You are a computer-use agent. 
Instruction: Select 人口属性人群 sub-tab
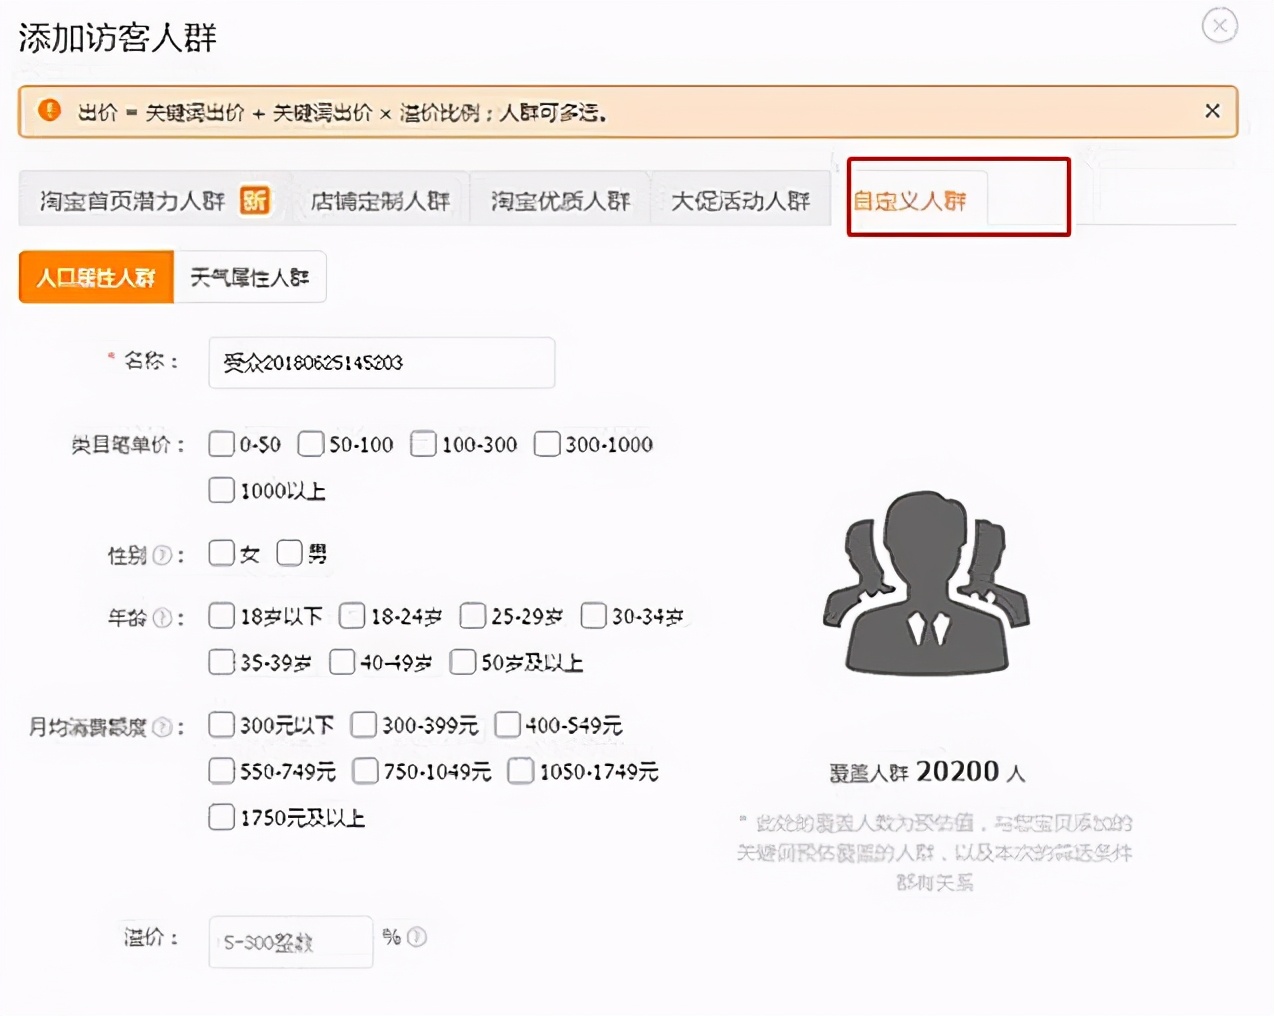[96, 277]
